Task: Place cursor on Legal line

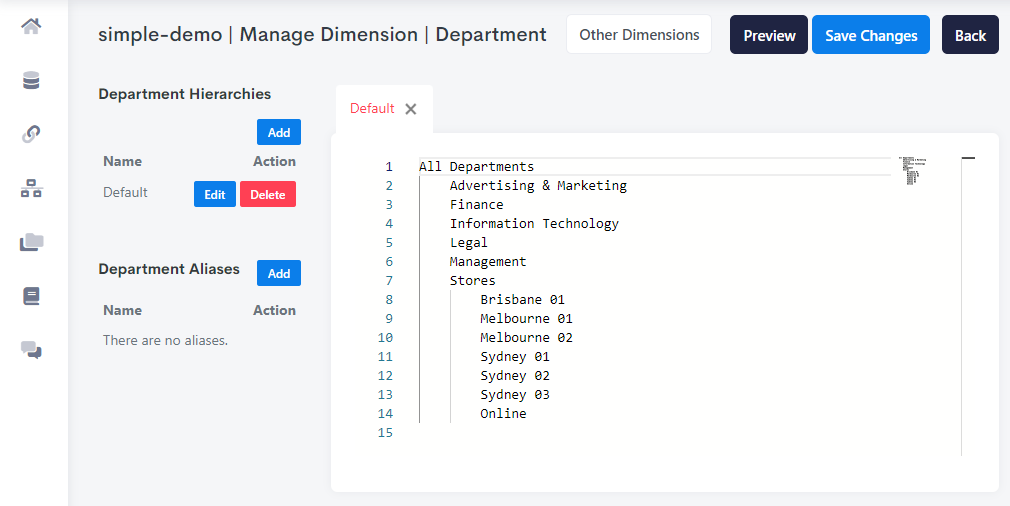Action: pos(468,243)
